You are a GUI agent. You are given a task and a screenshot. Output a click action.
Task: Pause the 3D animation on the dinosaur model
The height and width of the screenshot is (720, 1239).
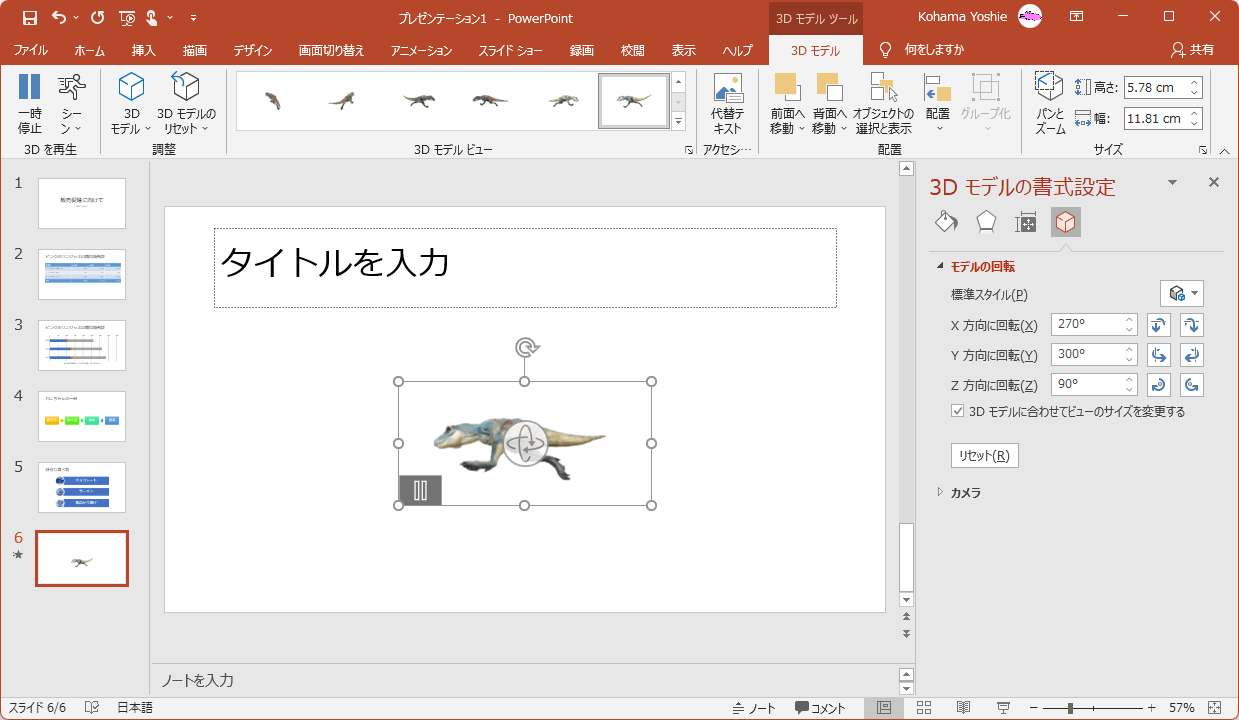pyautogui.click(x=420, y=490)
